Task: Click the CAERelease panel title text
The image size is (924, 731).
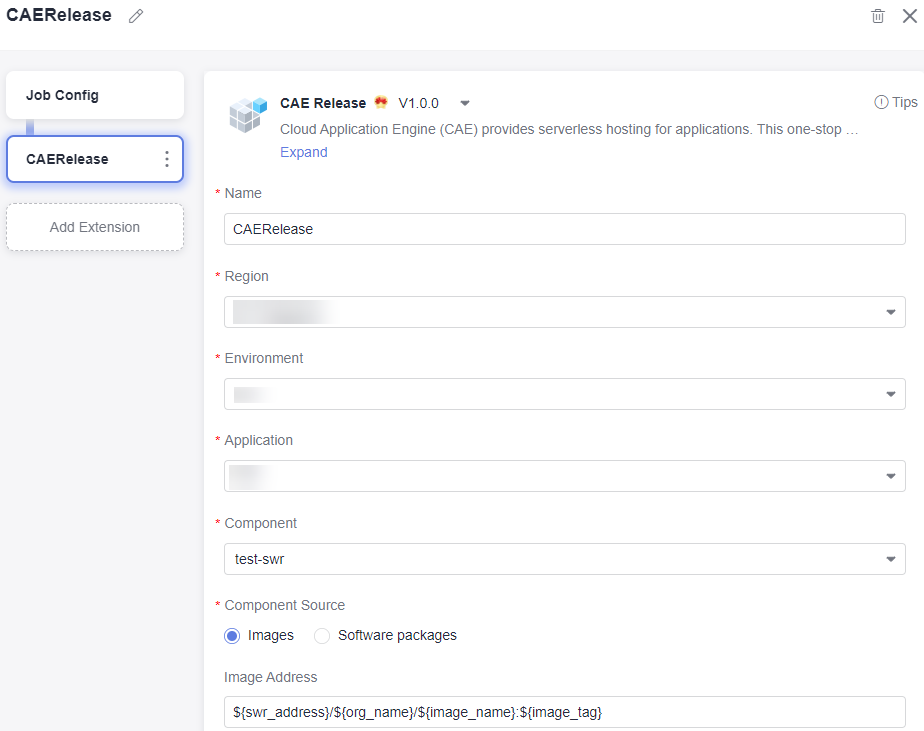Action: (x=59, y=15)
